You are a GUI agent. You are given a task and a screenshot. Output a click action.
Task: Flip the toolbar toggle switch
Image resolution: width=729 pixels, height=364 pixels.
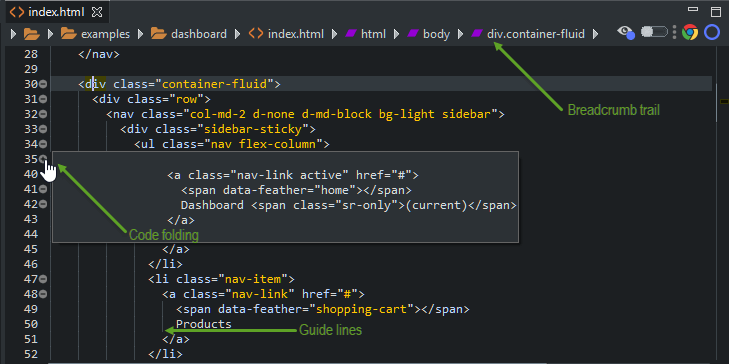(654, 33)
